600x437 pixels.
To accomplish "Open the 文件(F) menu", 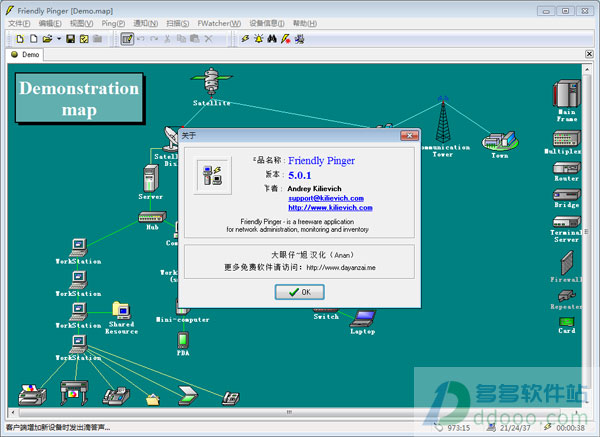I will 19,23.
